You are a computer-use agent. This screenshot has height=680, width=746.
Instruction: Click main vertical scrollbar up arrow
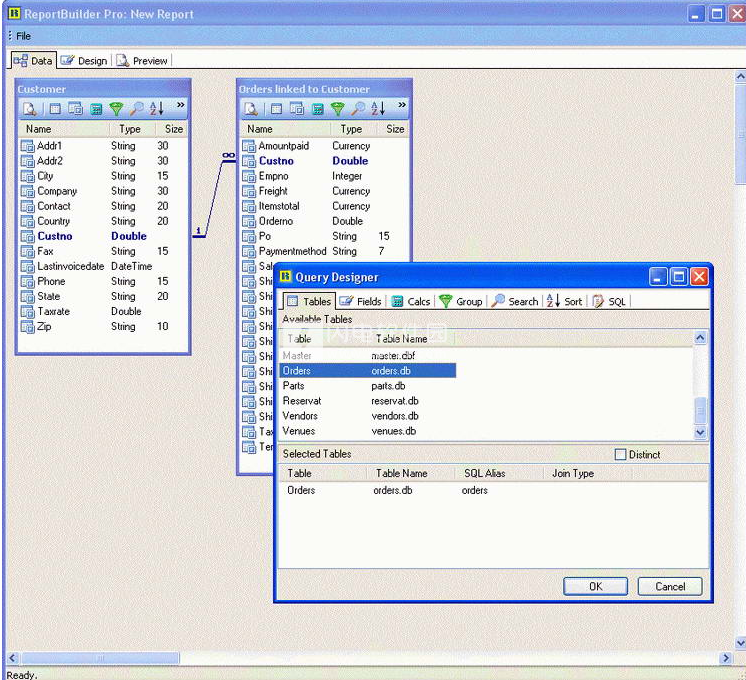(x=740, y=76)
